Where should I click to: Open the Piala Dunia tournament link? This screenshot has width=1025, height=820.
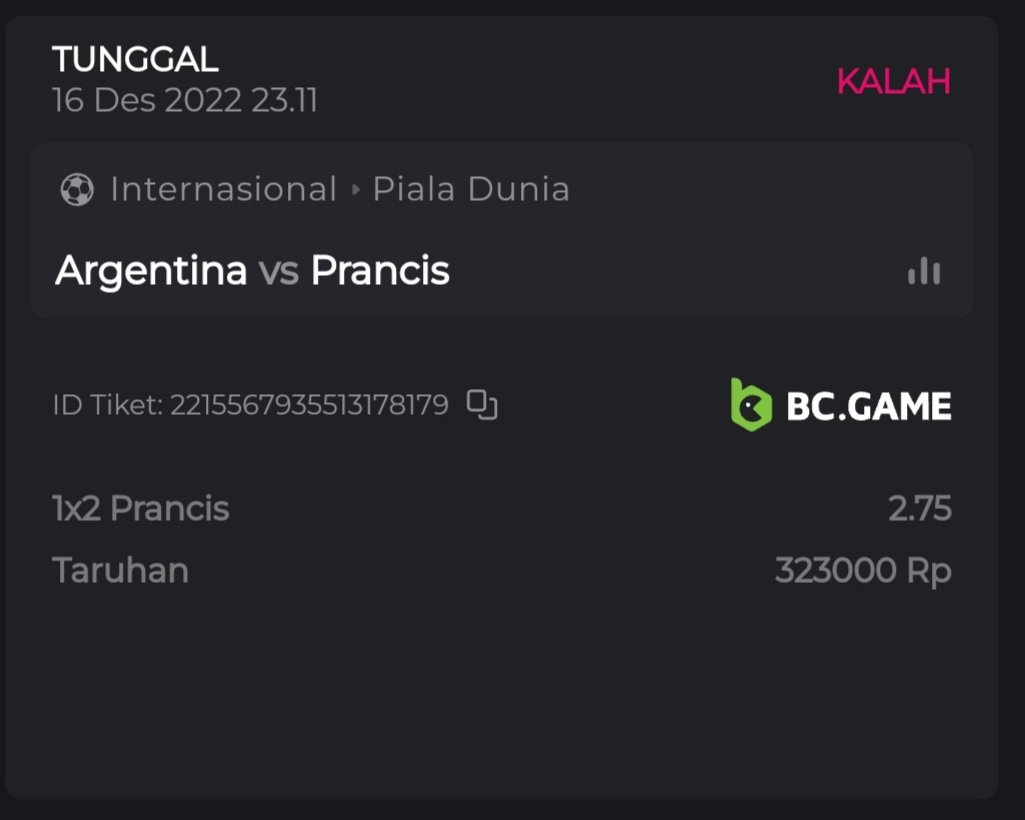[x=471, y=189]
